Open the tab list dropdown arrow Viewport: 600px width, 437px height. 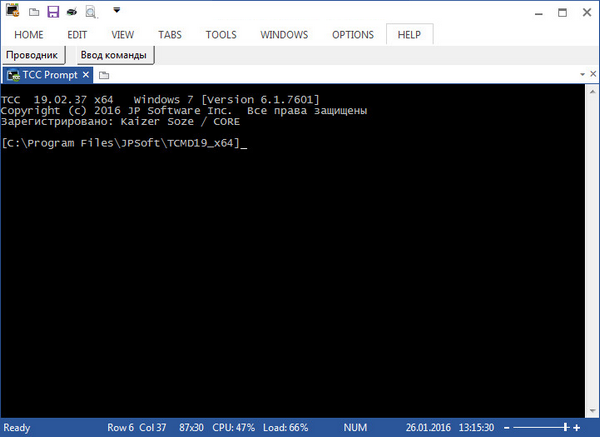(582, 74)
